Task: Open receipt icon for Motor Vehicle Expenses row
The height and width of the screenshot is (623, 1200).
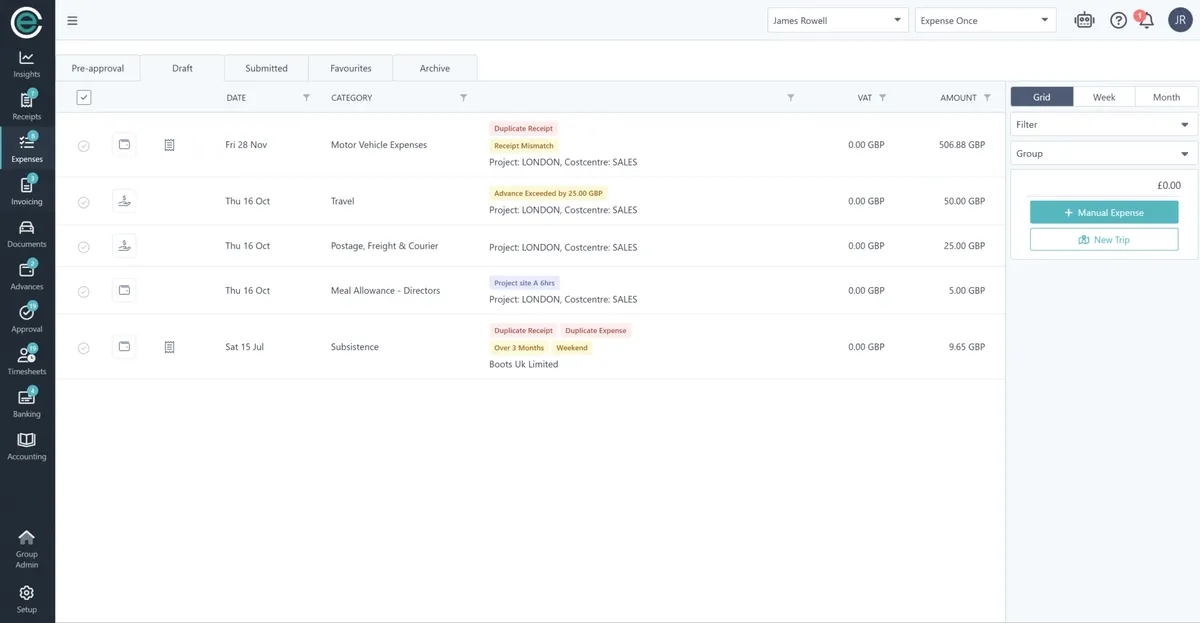Action: [x=169, y=145]
